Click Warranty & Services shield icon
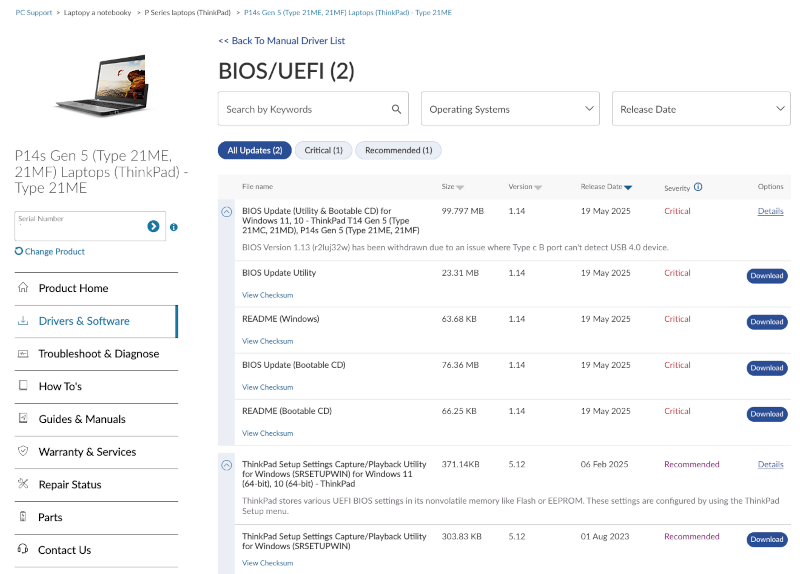This screenshot has width=800, height=574. point(23,451)
